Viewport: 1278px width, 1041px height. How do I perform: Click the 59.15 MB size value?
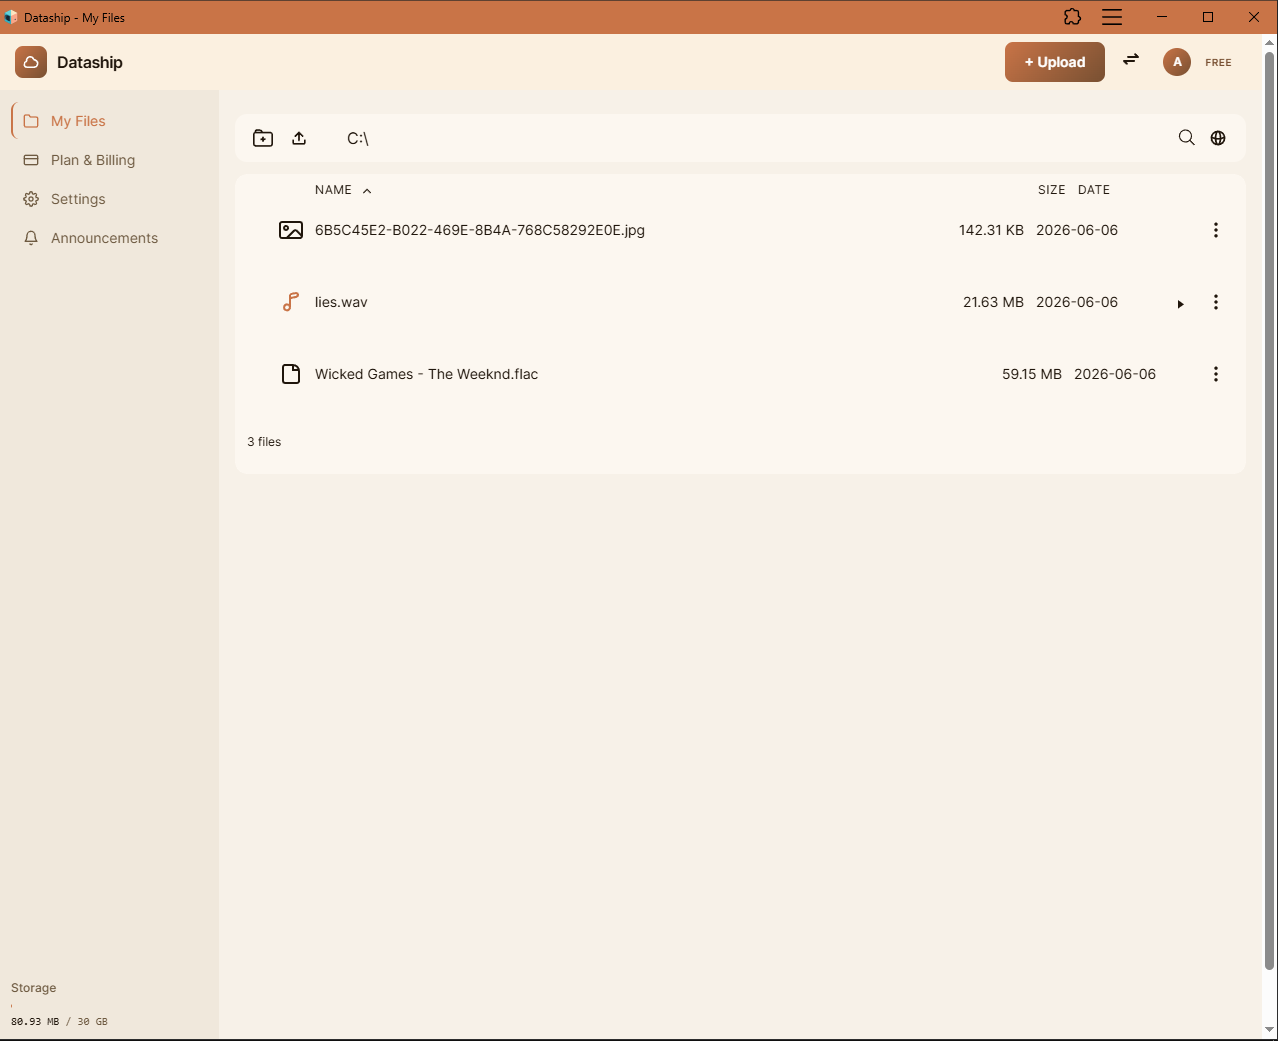click(1032, 374)
